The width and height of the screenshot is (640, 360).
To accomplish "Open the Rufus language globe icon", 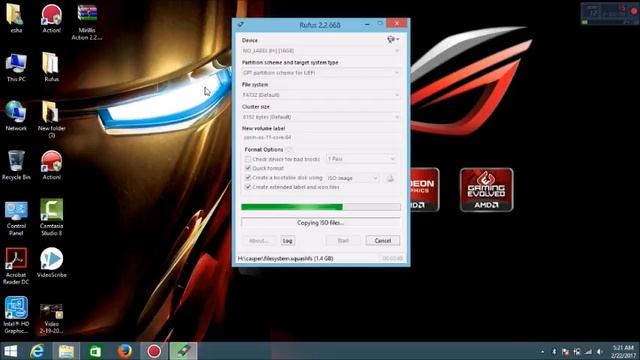I will [393, 39].
